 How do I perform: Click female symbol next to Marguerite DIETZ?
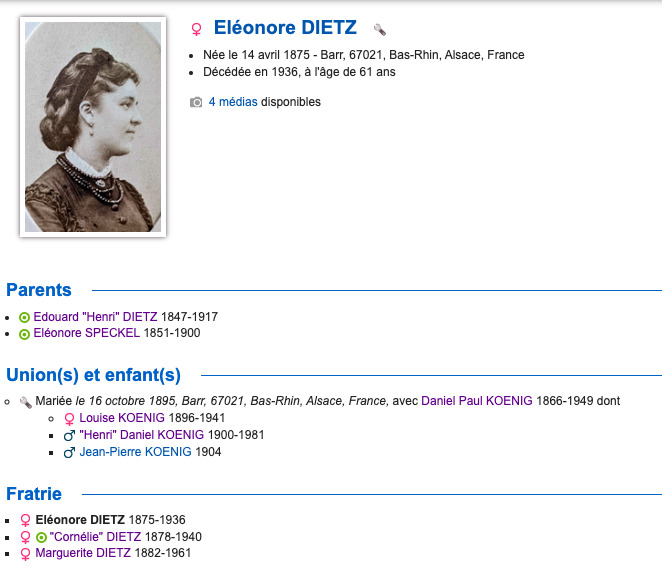(x=25, y=553)
